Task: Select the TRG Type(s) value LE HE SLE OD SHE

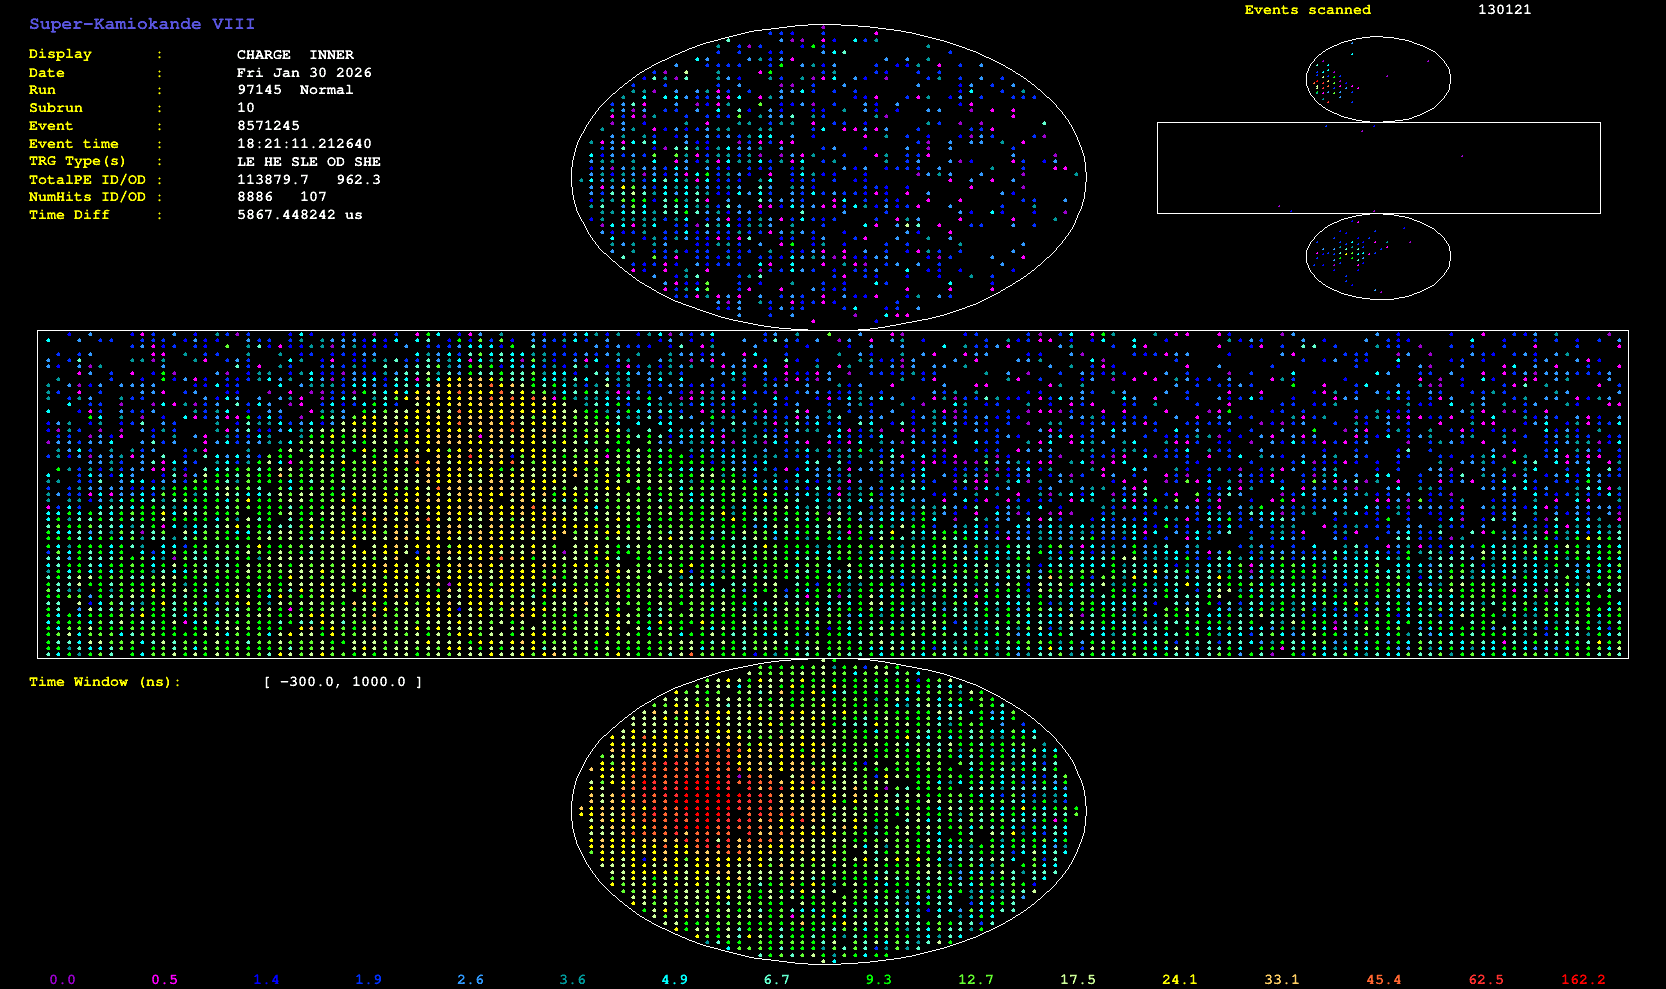Action: [308, 162]
